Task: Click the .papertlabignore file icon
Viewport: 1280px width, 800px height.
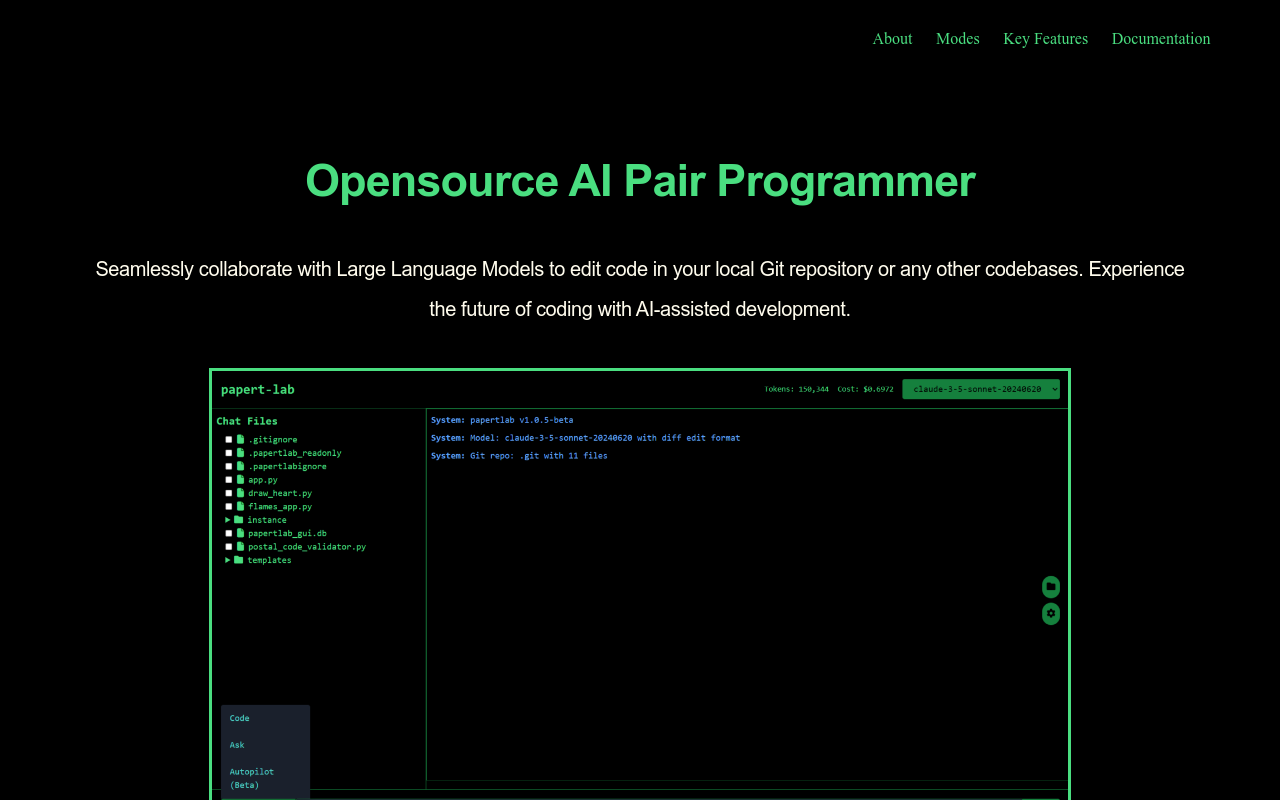Action: coord(241,466)
